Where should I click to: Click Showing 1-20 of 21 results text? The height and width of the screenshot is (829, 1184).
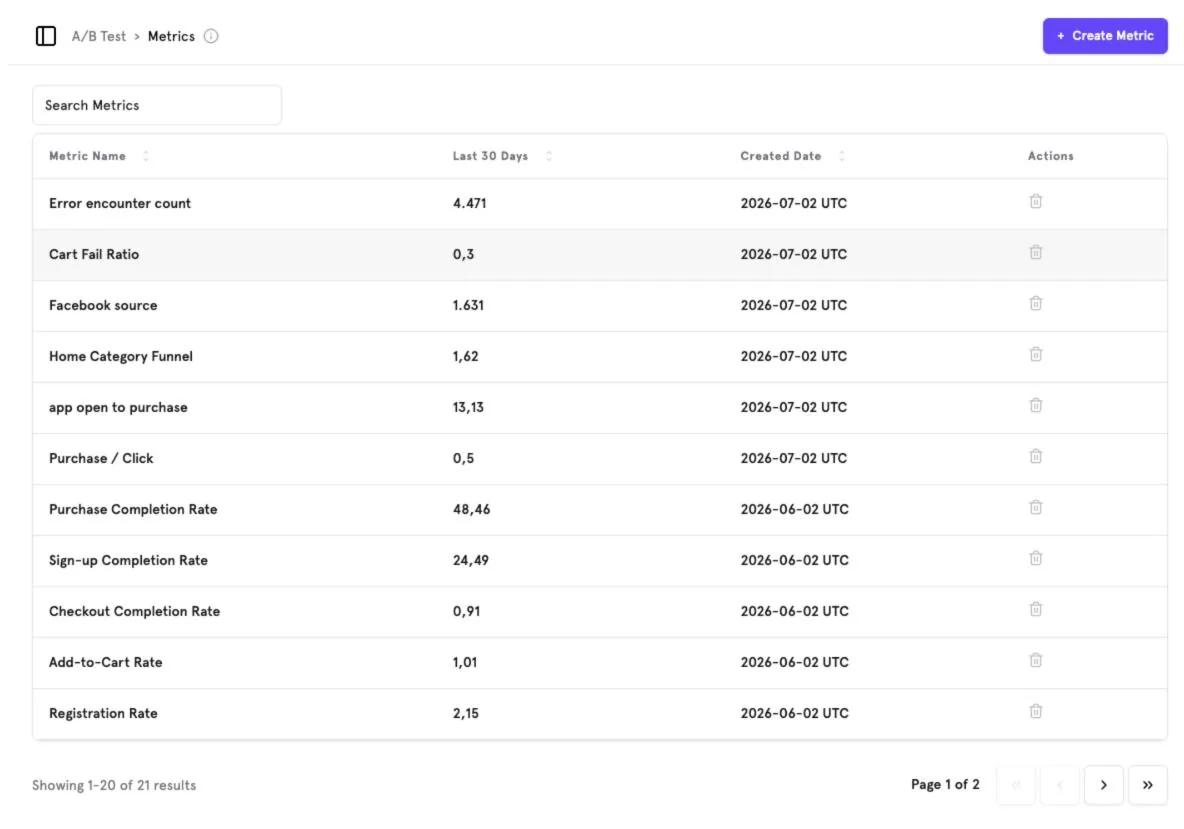(x=114, y=785)
